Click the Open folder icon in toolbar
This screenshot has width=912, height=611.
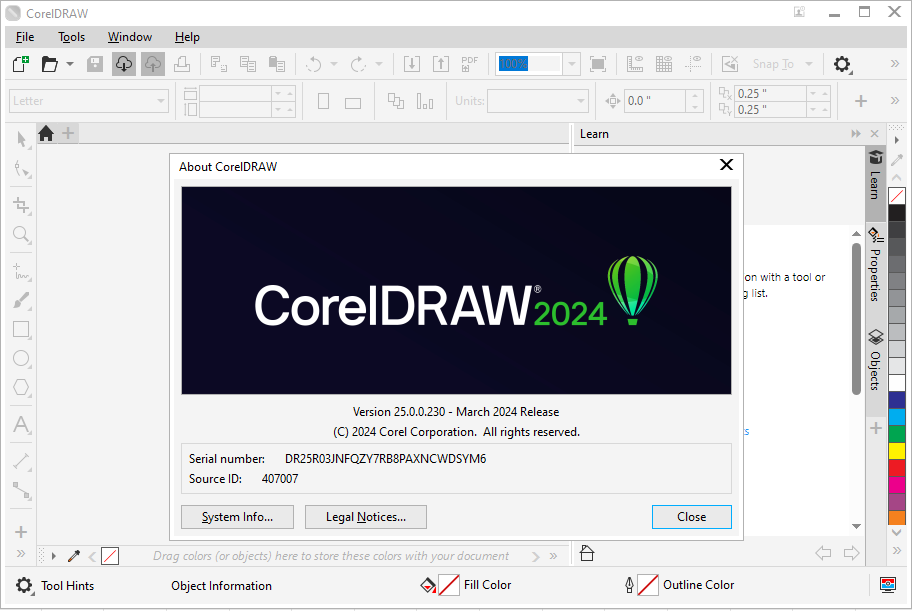49,64
